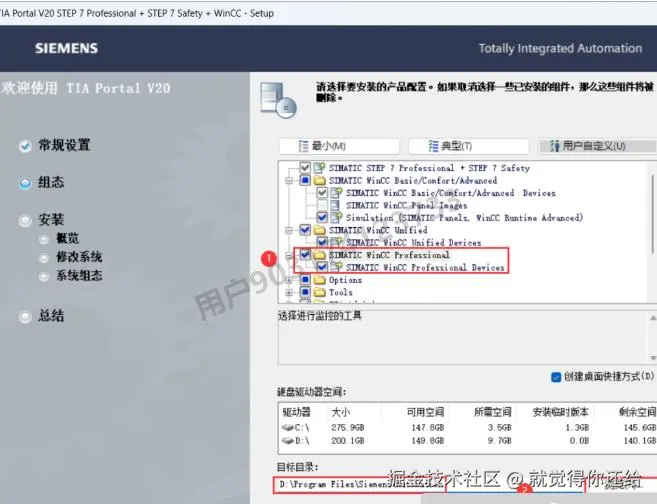This screenshot has width=657, height=504.
Task: Select the SIMATIC WinCC Professional Devices row text
Action: pos(425,267)
